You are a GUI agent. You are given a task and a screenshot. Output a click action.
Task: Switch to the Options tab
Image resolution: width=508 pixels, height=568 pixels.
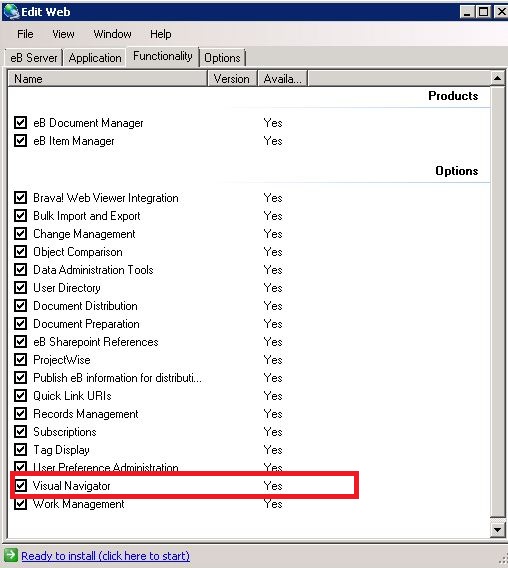pyautogui.click(x=222, y=58)
